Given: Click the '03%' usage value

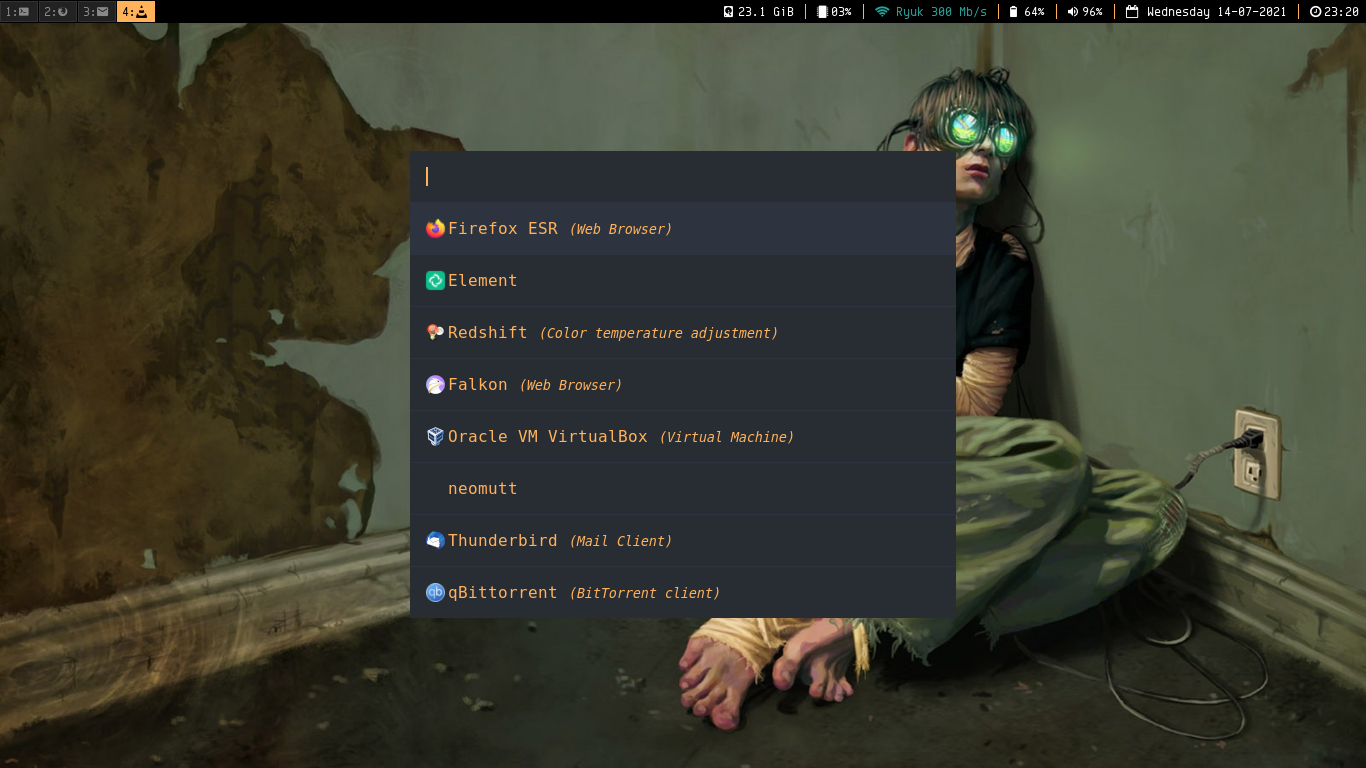Looking at the screenshot, I should (841, 12).
